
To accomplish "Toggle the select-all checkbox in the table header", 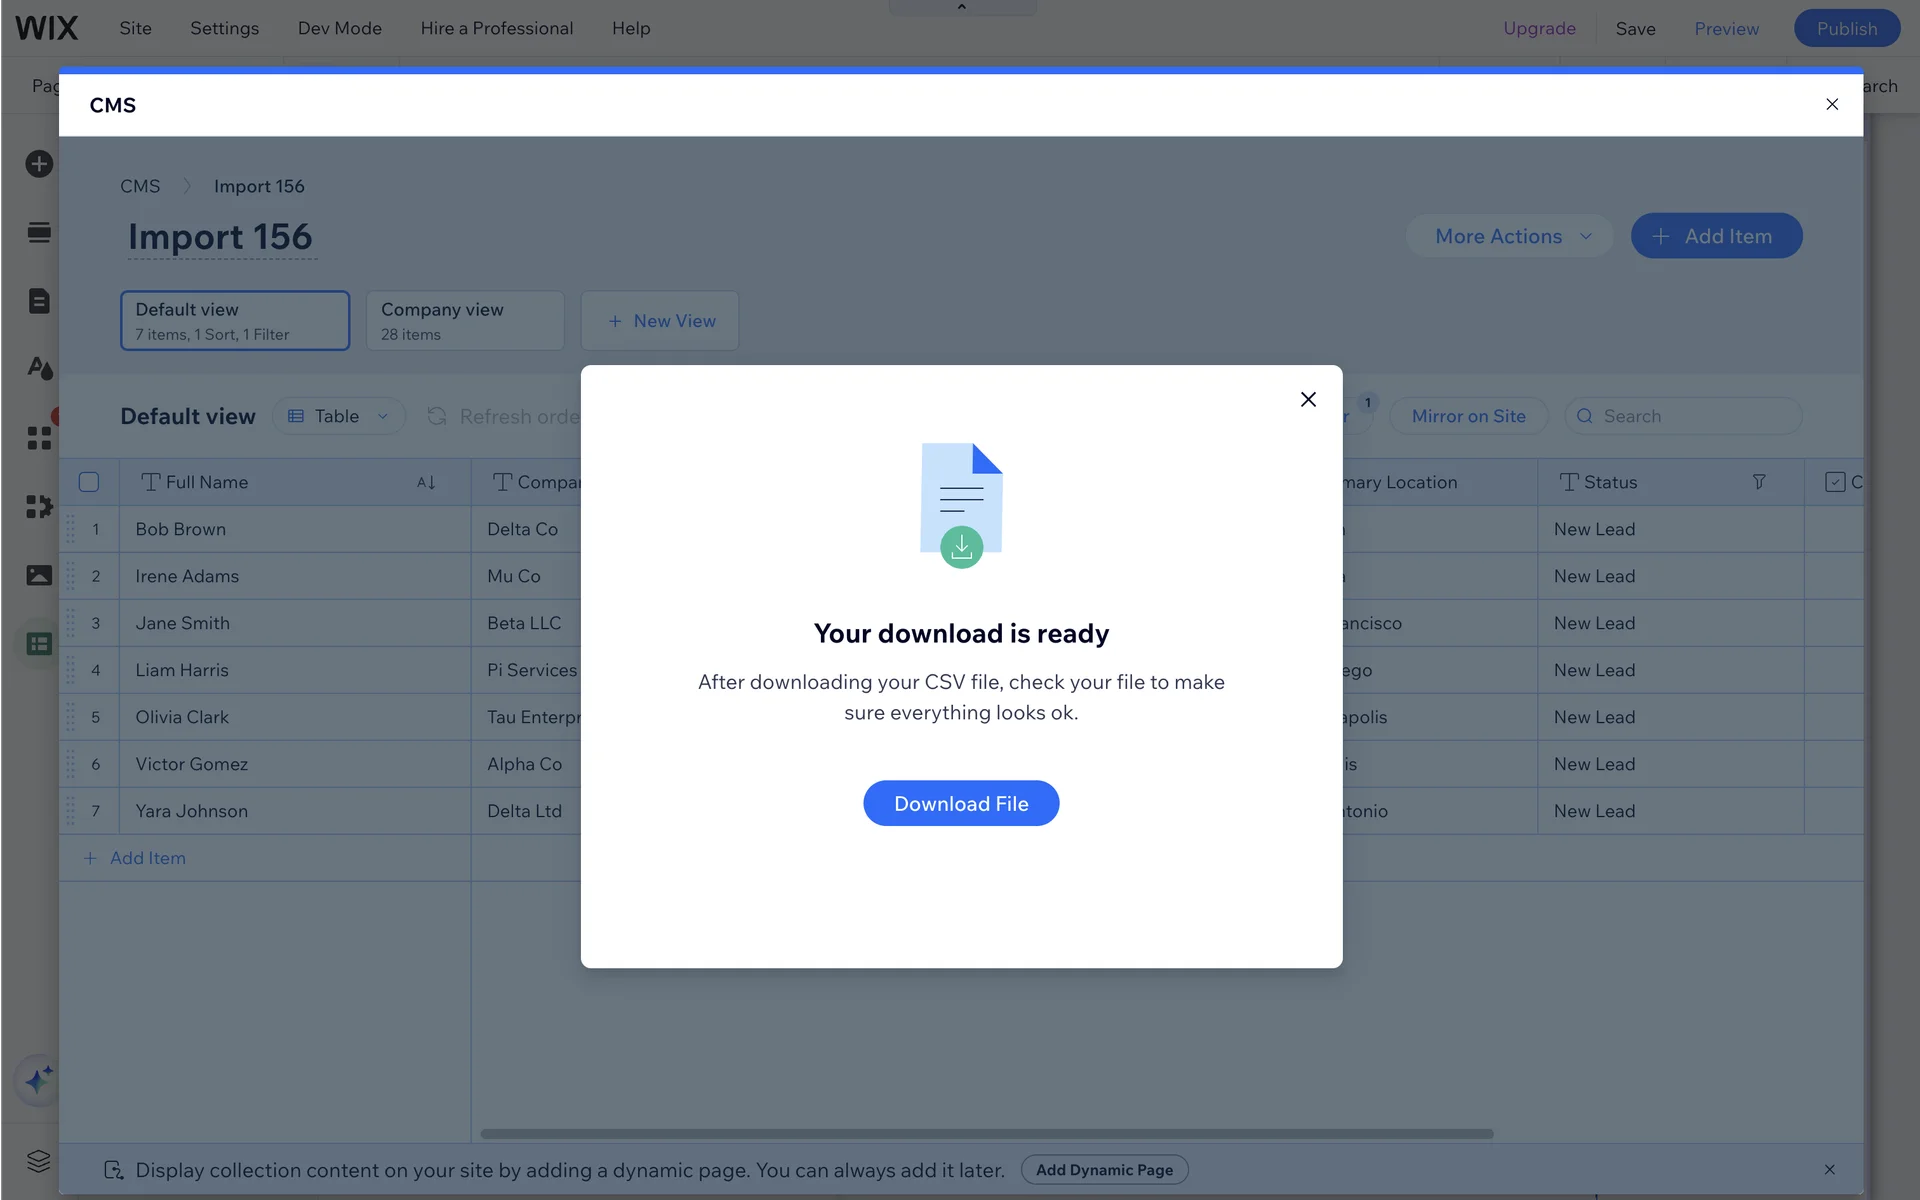I will (89, 482).
